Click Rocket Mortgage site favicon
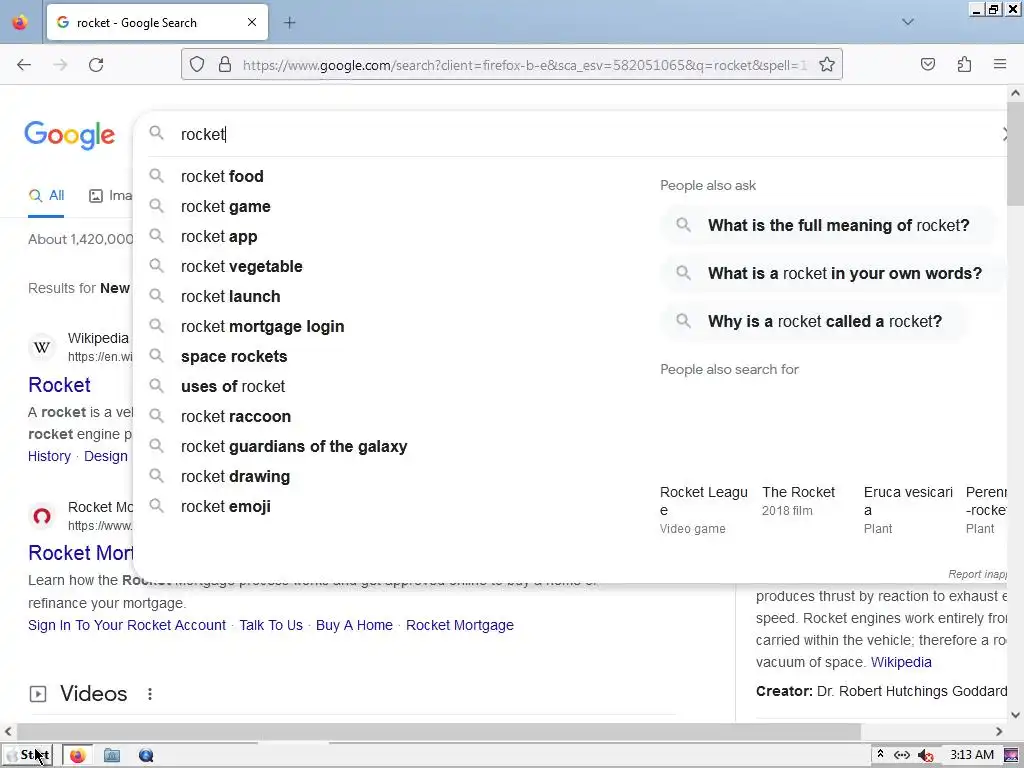 (42, 516)
